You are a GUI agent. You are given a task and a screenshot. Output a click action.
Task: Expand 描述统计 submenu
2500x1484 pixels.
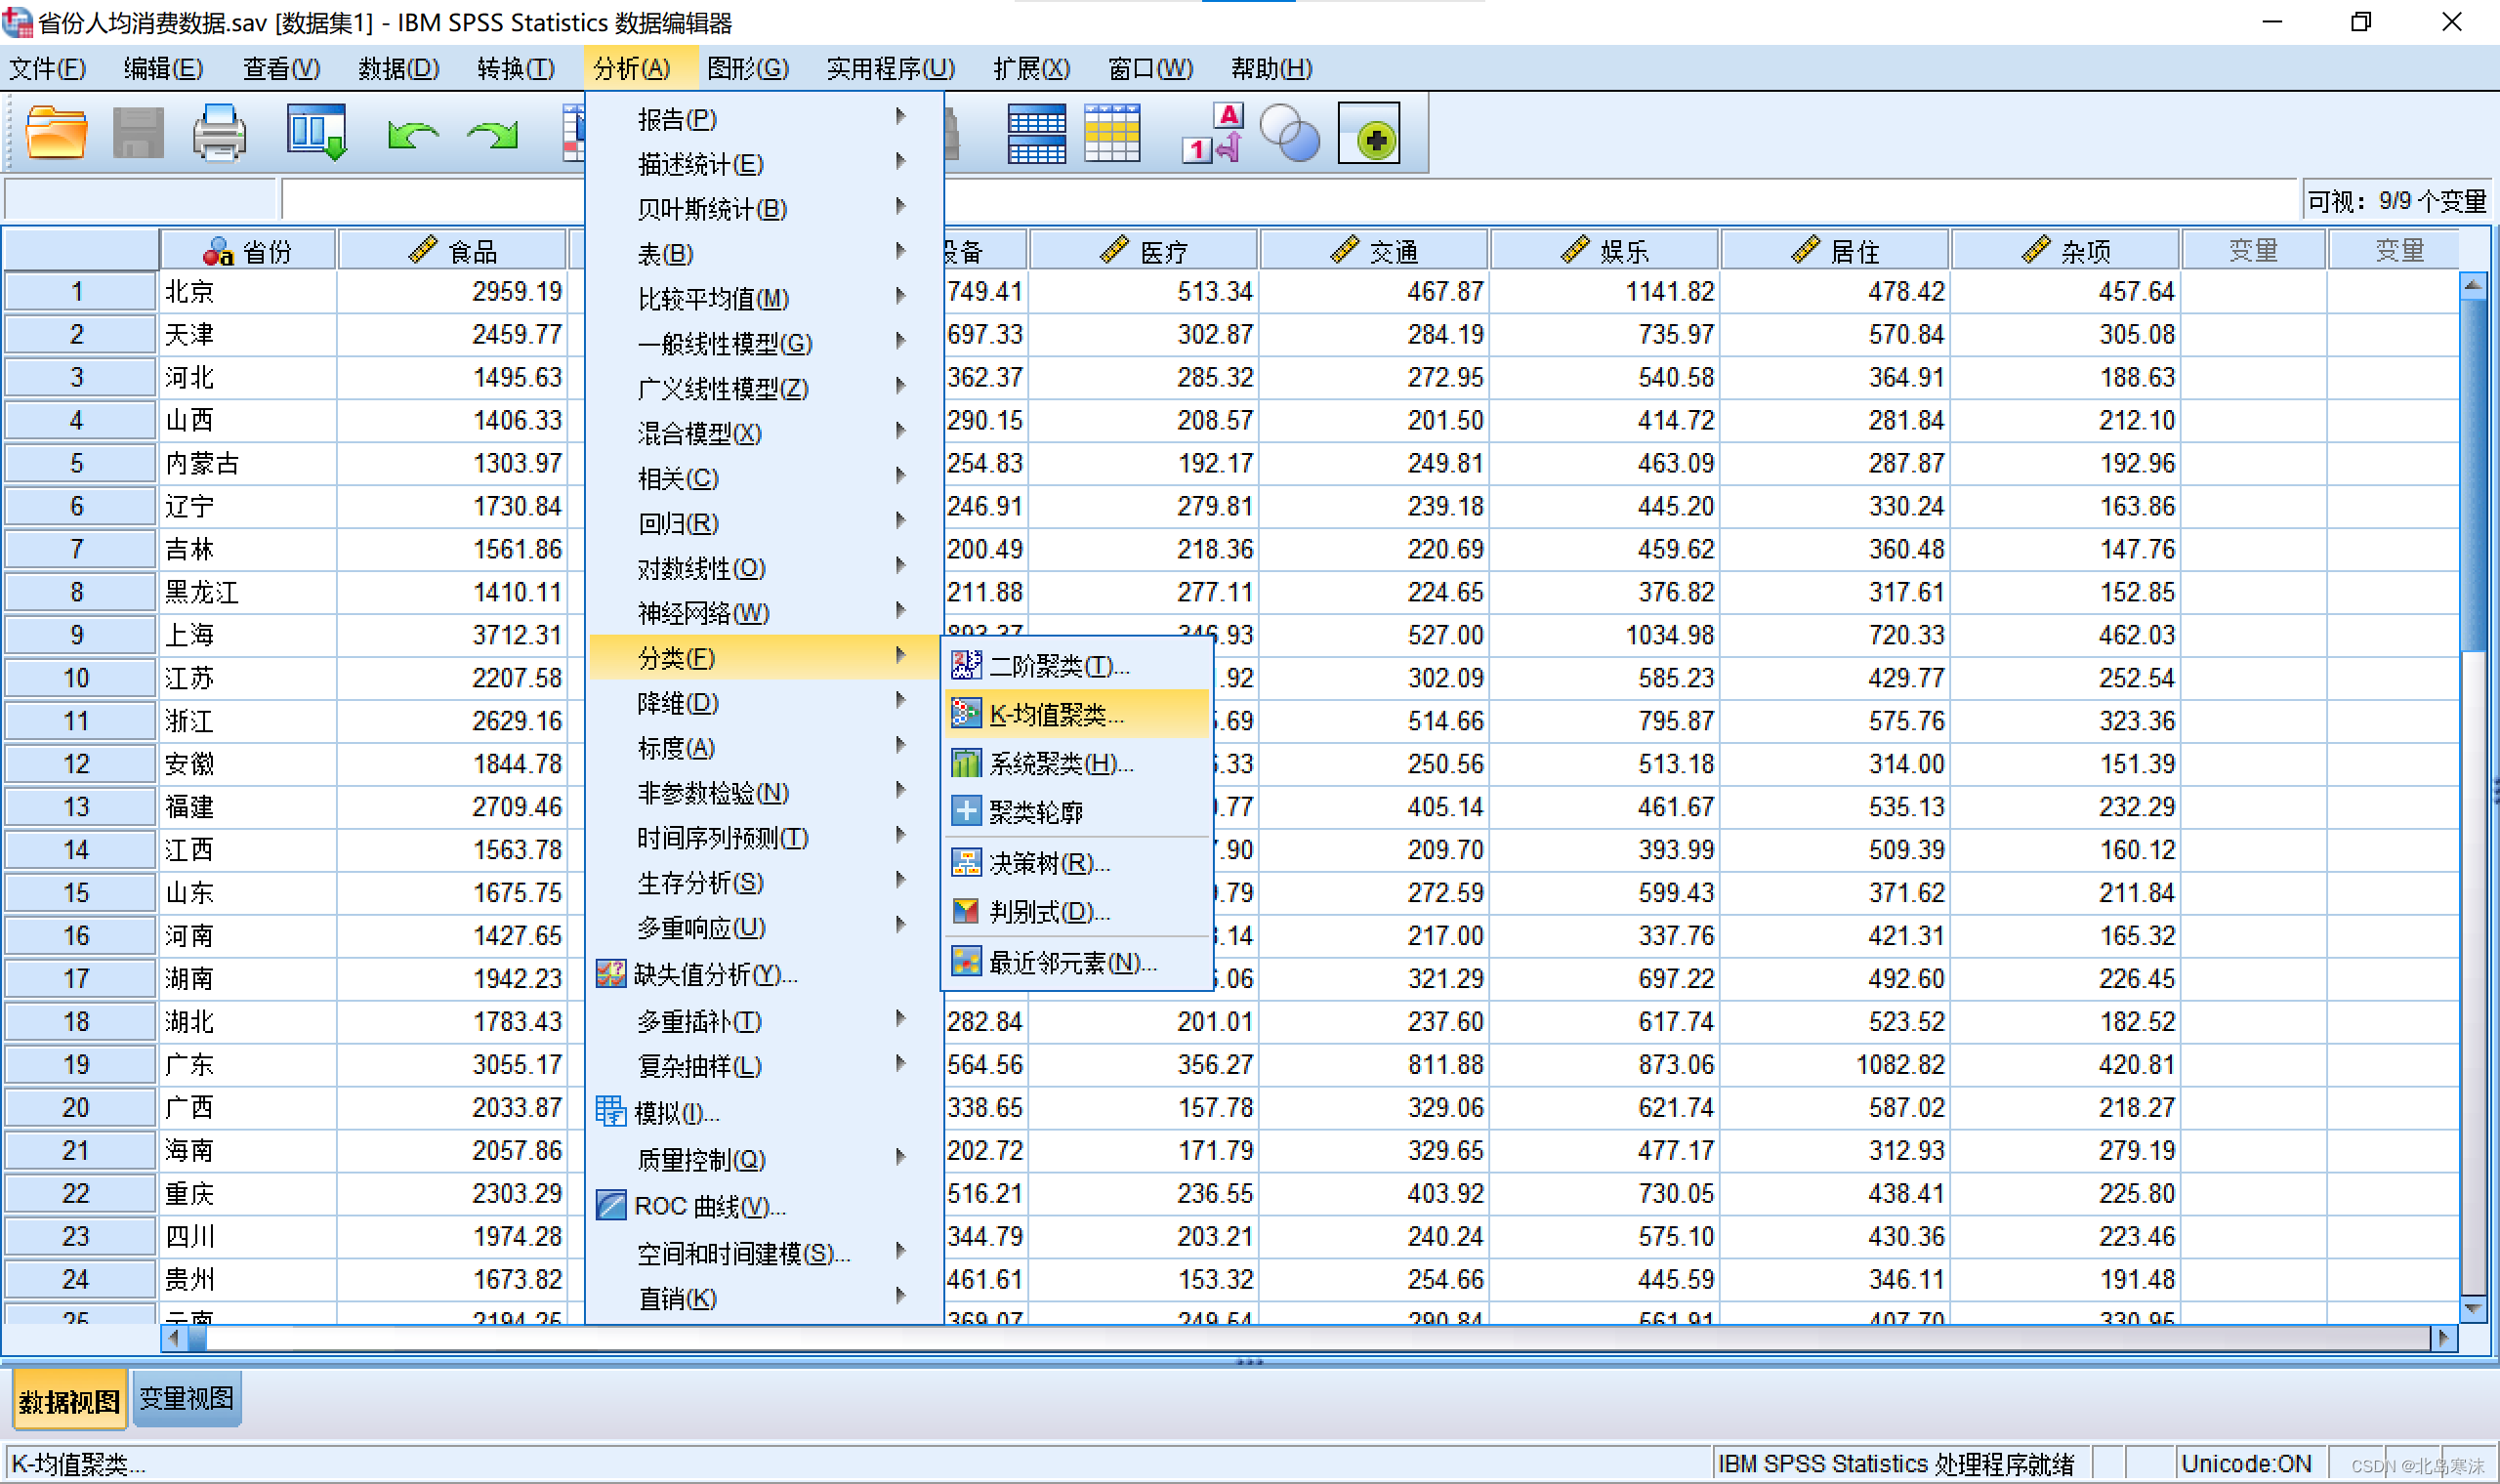[764, 164]
